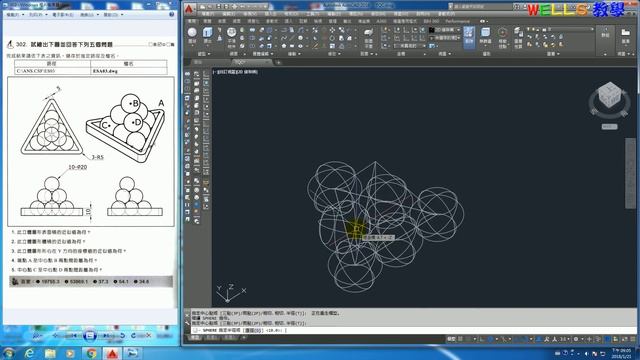Image resolution: width=640 pixels, height=360 pixels.
Task: Click the file name ESA03.dwg in table
Action: click(x=105, y=71)
